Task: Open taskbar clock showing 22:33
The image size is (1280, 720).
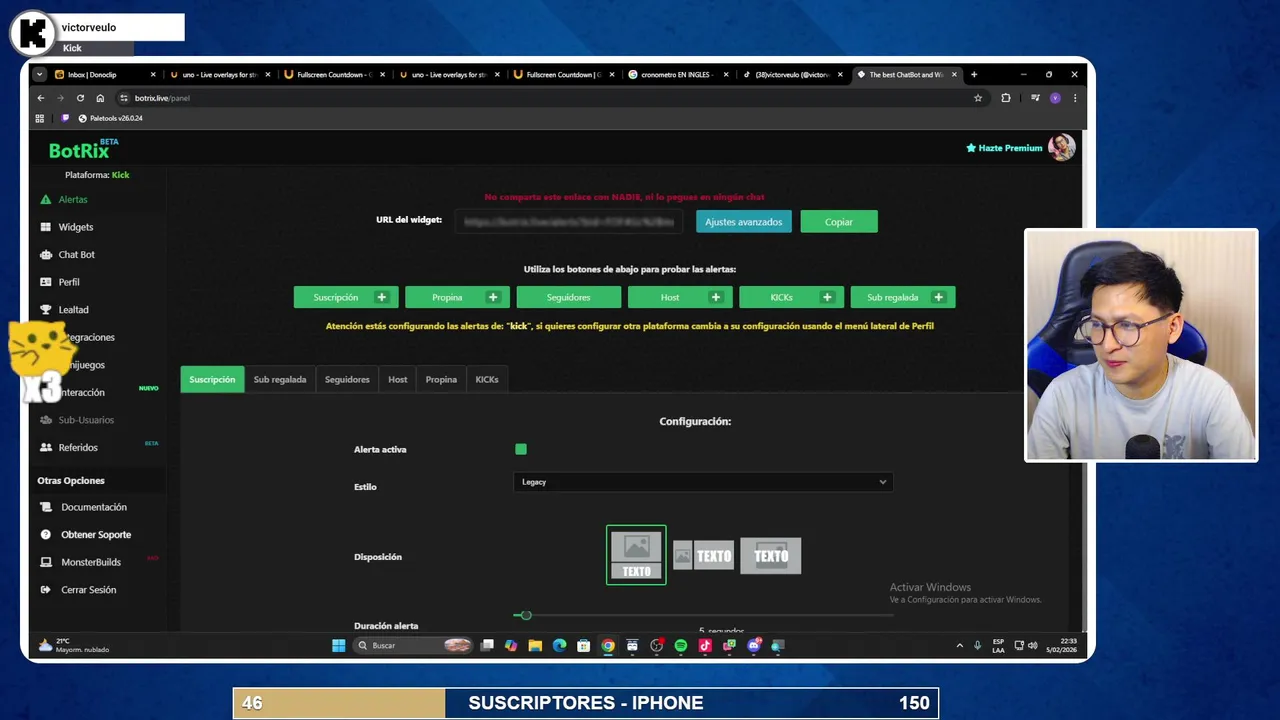Action: [x=1061, y=645]
